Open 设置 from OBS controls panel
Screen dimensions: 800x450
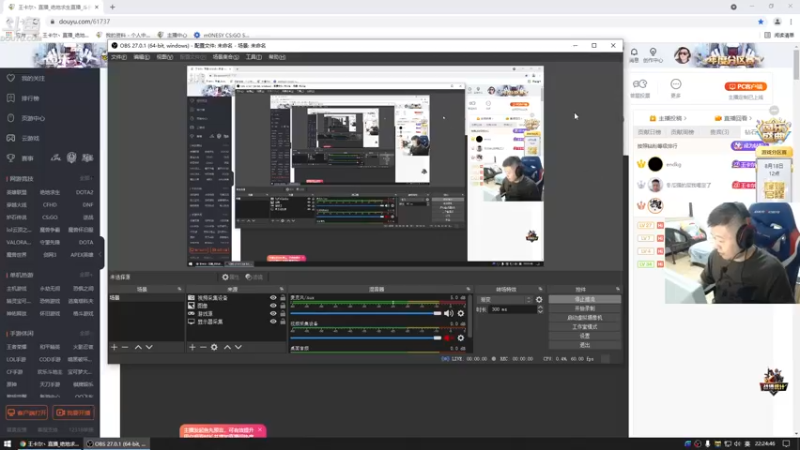[585, 336]
